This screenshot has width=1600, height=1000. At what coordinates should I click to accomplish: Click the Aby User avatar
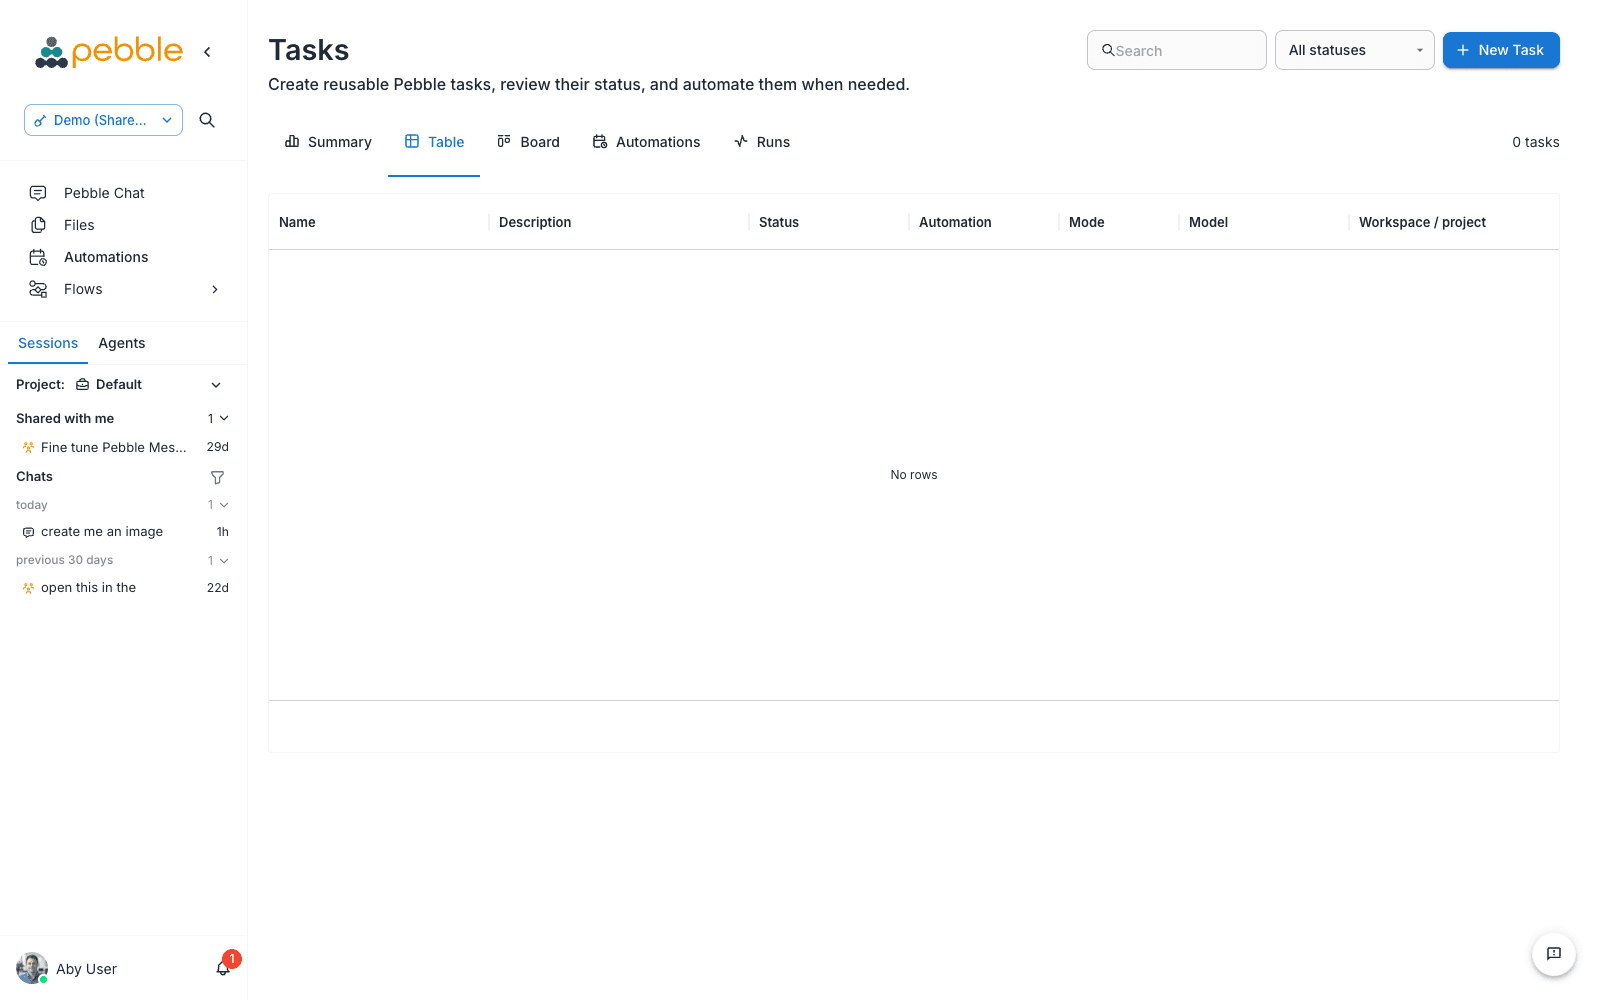coord(32,968)
